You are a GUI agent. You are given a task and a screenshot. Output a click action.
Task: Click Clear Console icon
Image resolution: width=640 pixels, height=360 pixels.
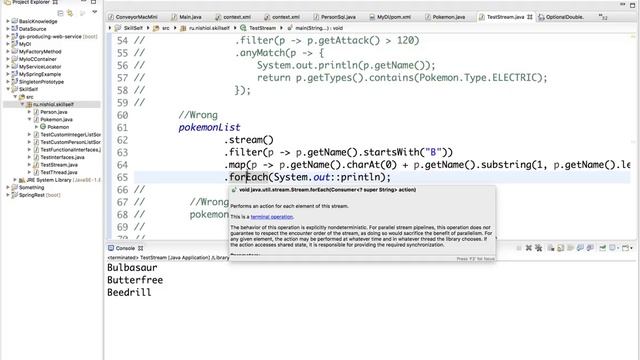[x=551, y=248]
